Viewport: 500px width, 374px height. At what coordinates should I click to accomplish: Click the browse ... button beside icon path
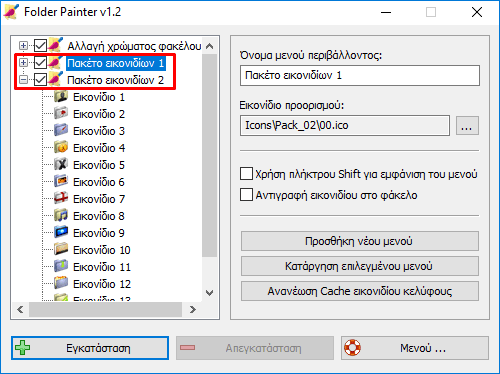[467, 126]
